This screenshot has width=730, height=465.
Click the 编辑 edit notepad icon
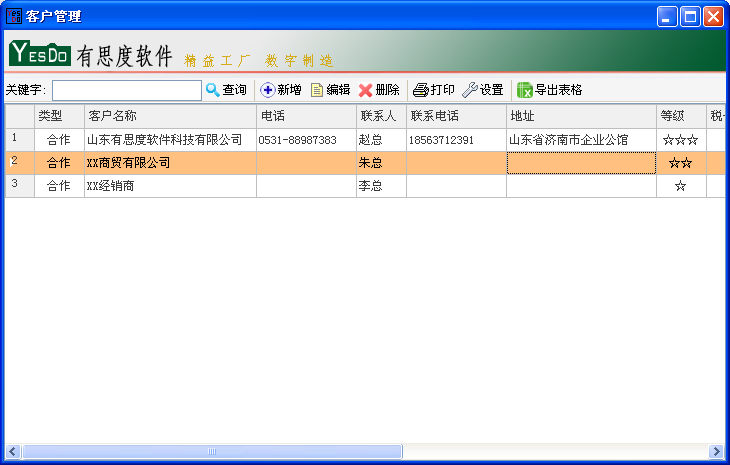tap(317, 90)
